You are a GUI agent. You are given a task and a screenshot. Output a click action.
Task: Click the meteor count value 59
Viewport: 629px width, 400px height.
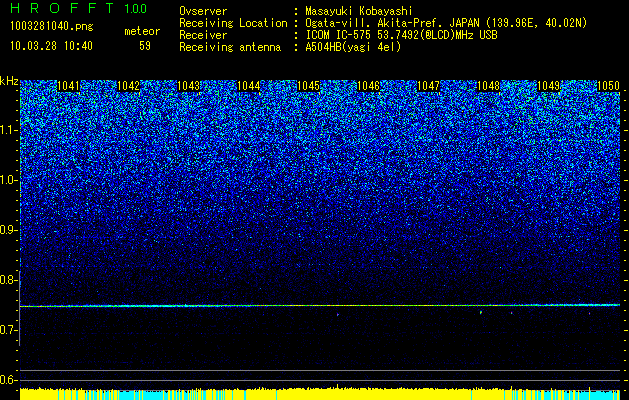pyautogui.click(x=145, y=46)
